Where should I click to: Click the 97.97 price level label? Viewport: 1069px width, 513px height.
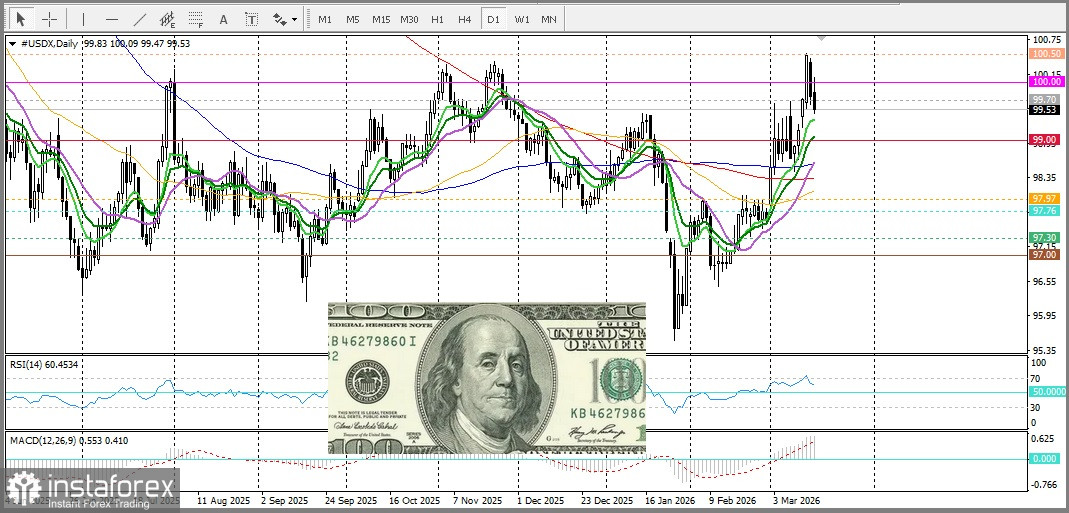(x=1047, y=198)
